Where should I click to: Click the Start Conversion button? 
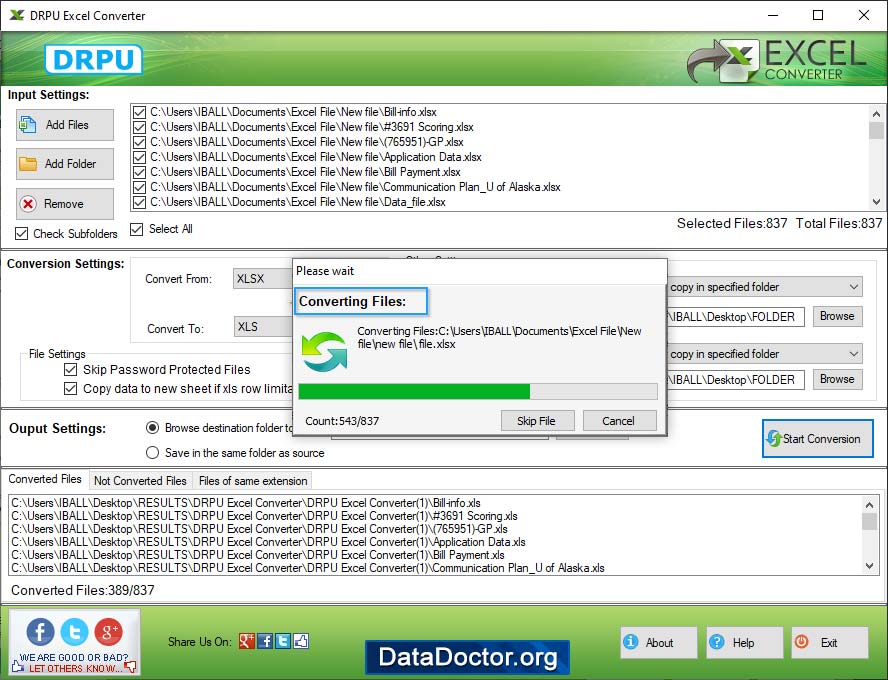[x=817, y=439]
